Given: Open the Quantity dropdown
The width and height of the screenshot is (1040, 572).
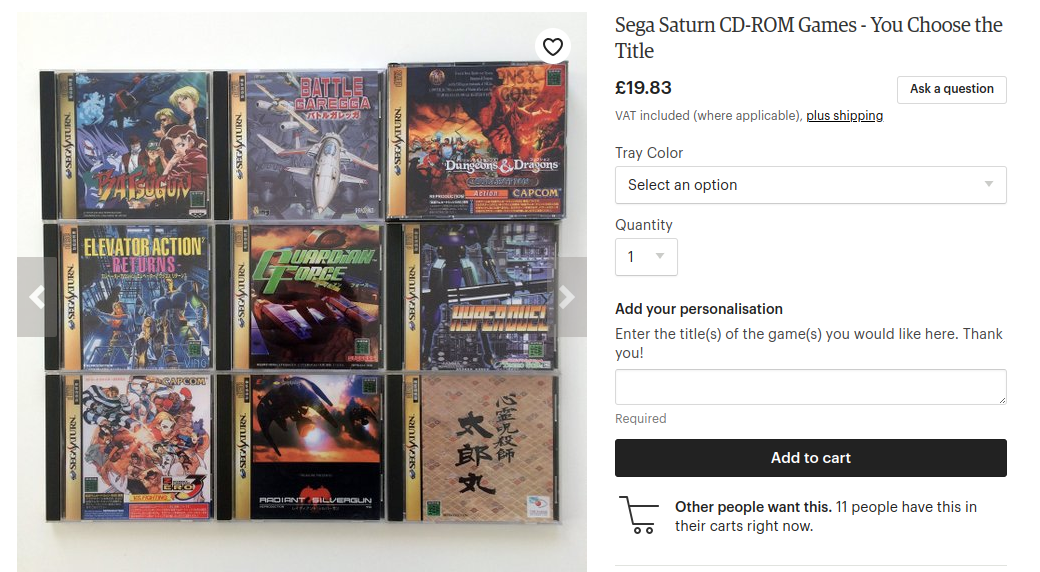Looking at the screenshot, I should coord(646,257).
